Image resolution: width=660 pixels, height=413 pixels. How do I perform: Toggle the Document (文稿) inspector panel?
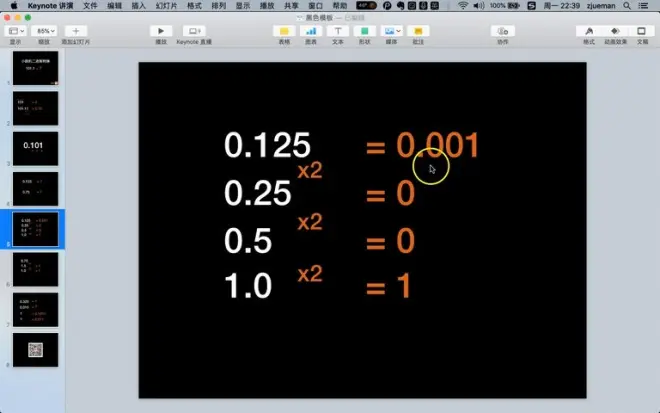(x=642, y=32)
